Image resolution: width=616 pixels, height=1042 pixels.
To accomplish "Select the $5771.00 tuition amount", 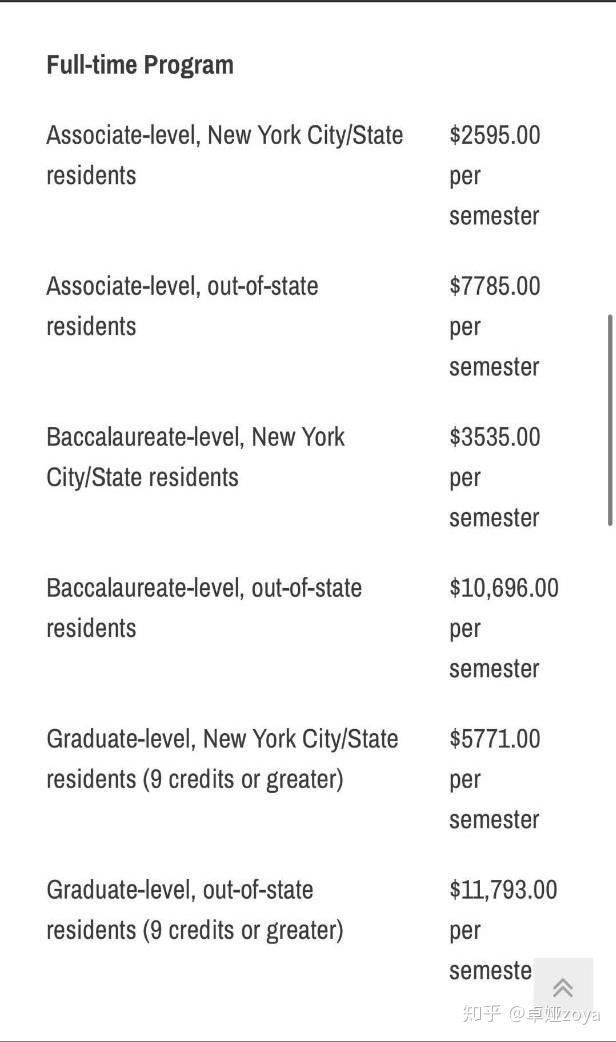I will point(494,739).
